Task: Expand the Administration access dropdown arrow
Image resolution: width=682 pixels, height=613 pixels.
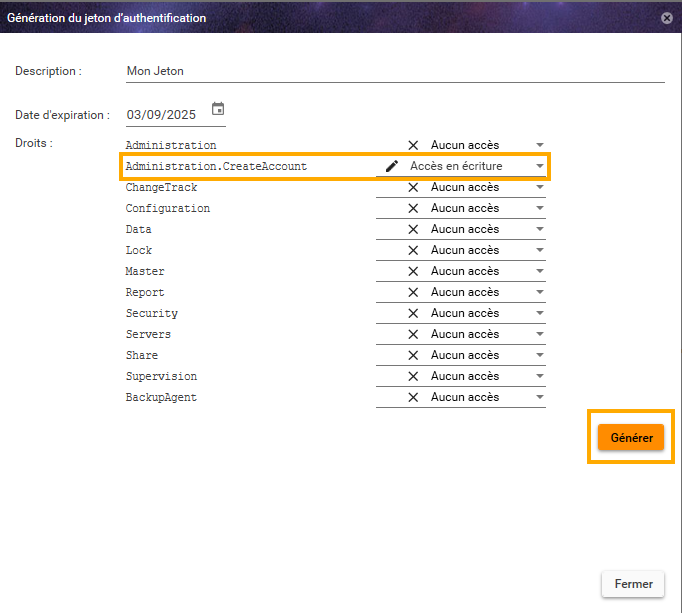Action: (x=539, y=145)
